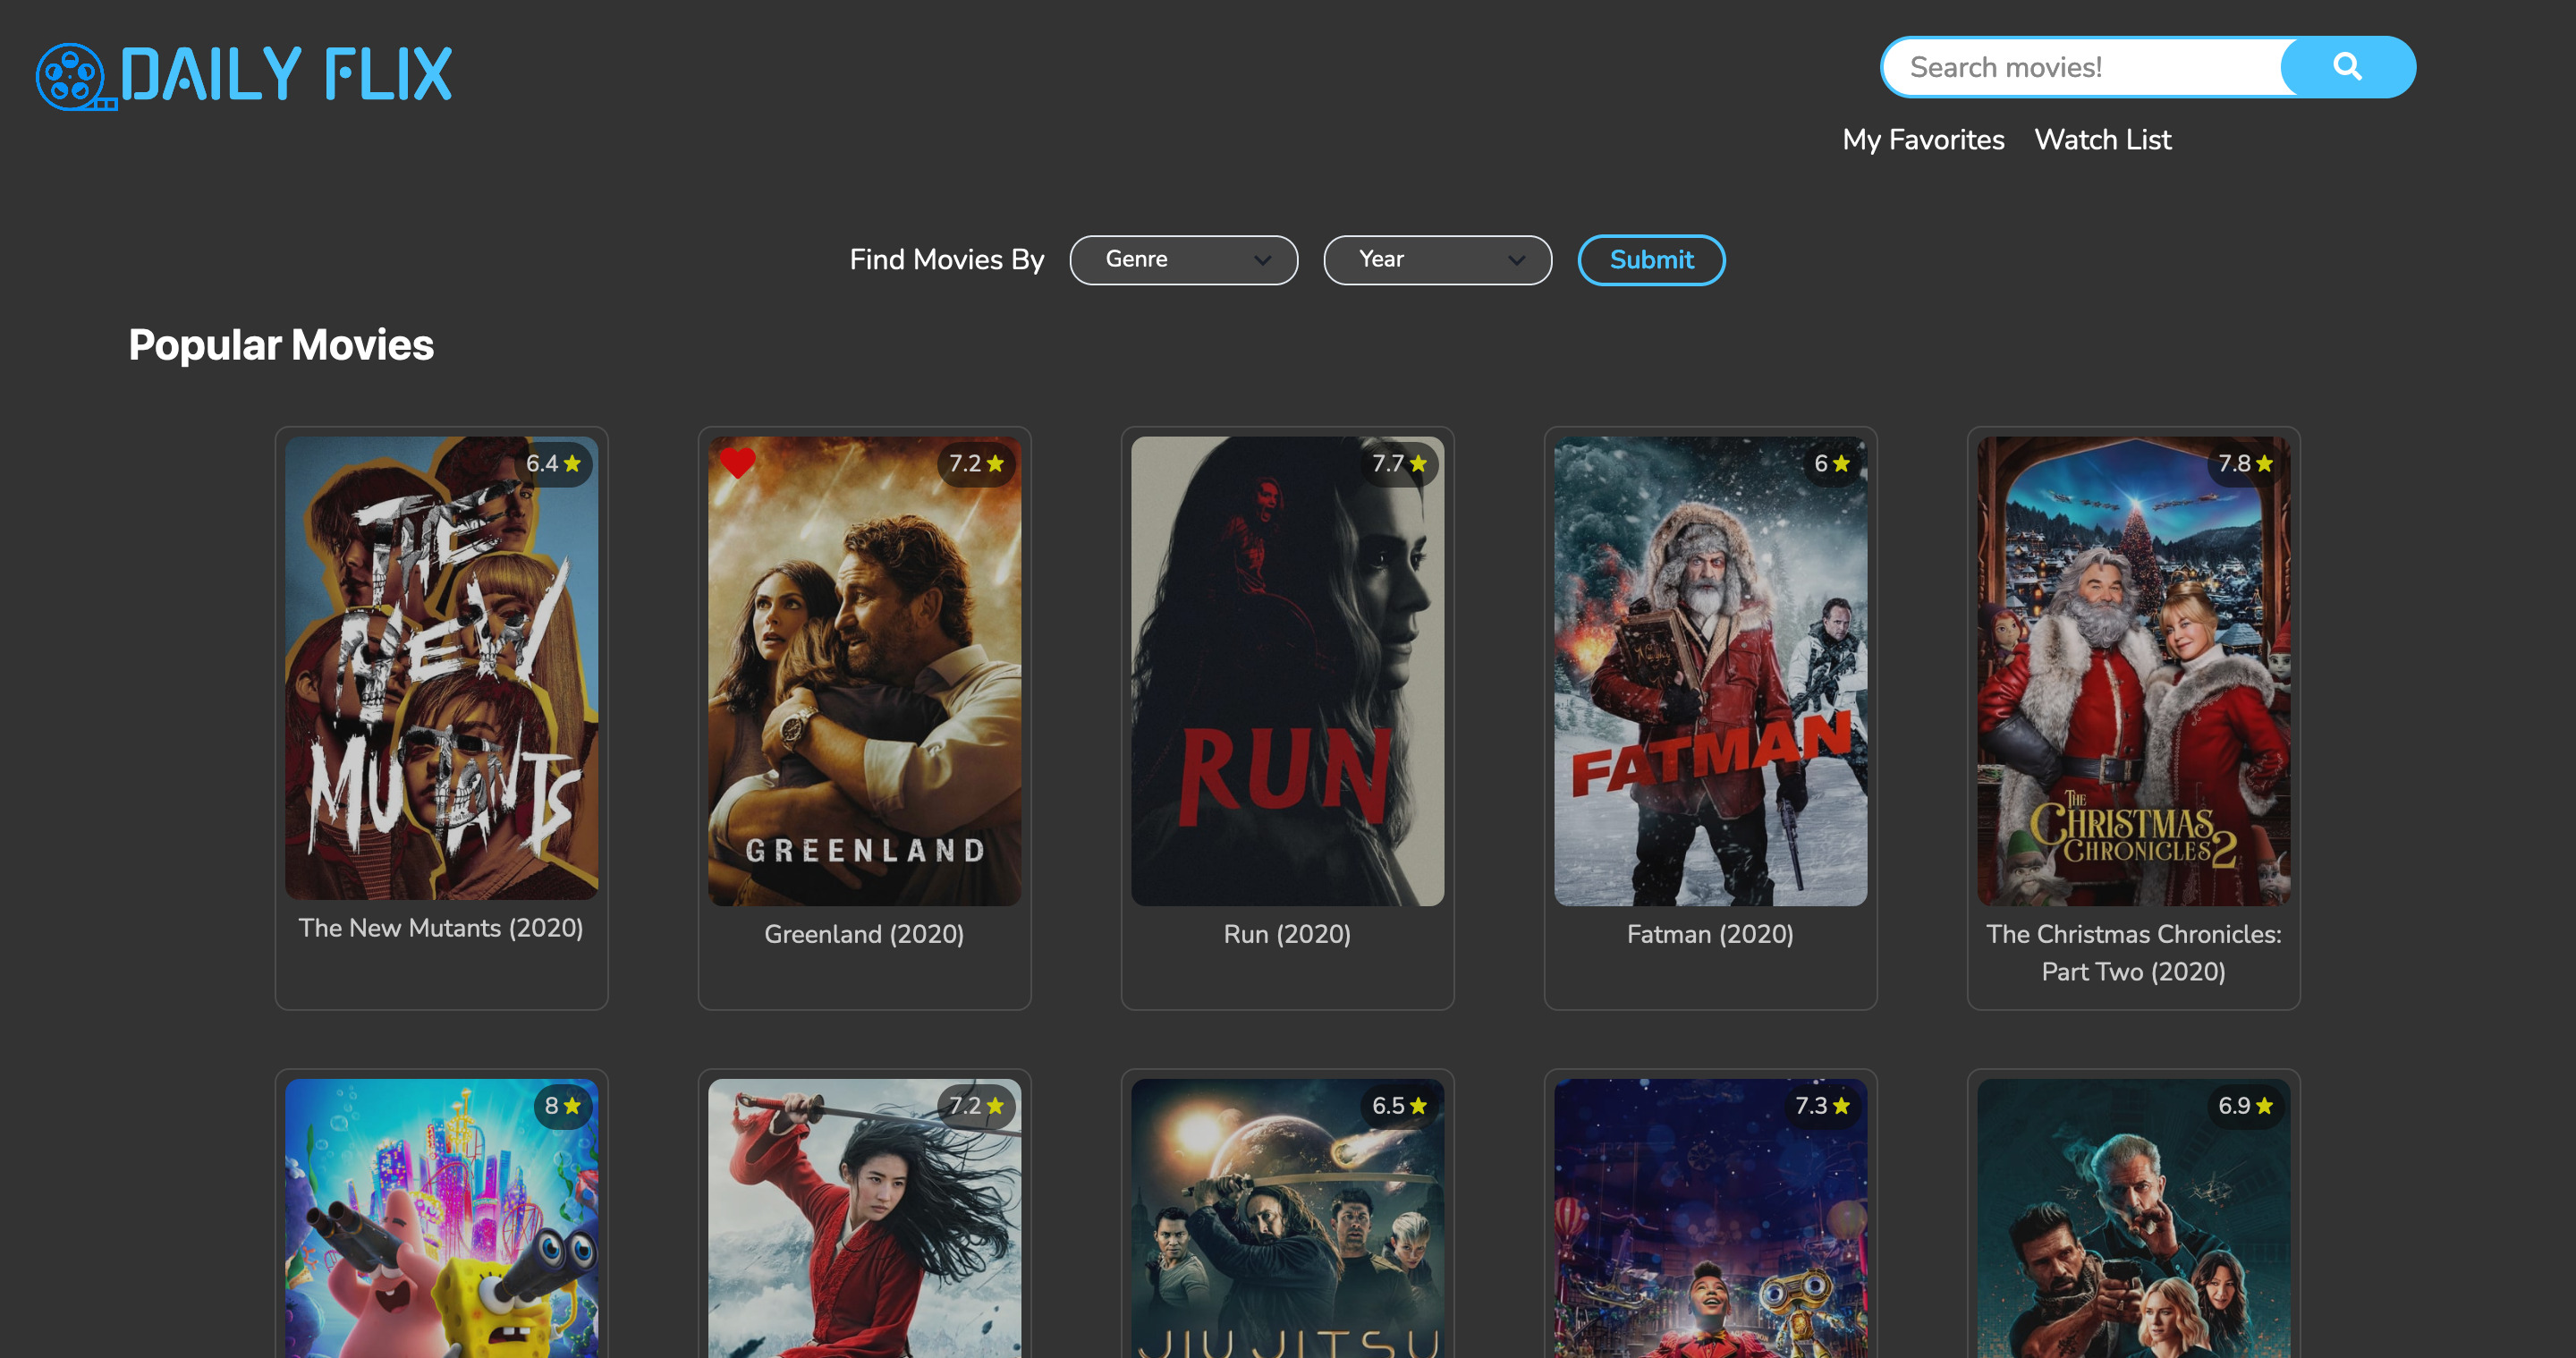Viewport: 2576px width, 1358px height.
Task: Open the Jiu Jitsu movie poster
Action: point(1287,1218)
